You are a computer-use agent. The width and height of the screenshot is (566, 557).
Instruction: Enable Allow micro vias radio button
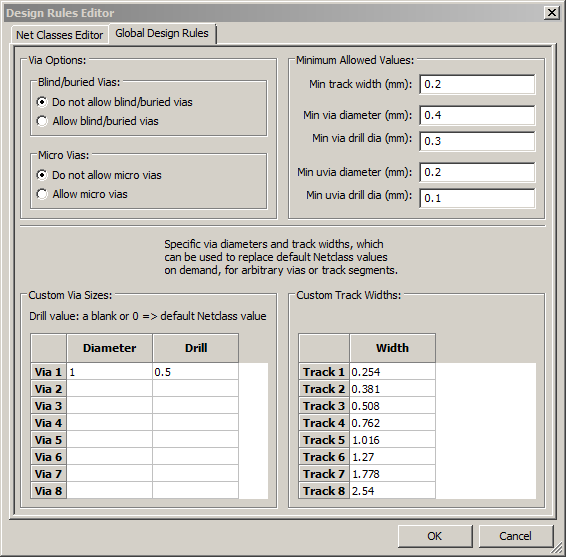point(82,194)
